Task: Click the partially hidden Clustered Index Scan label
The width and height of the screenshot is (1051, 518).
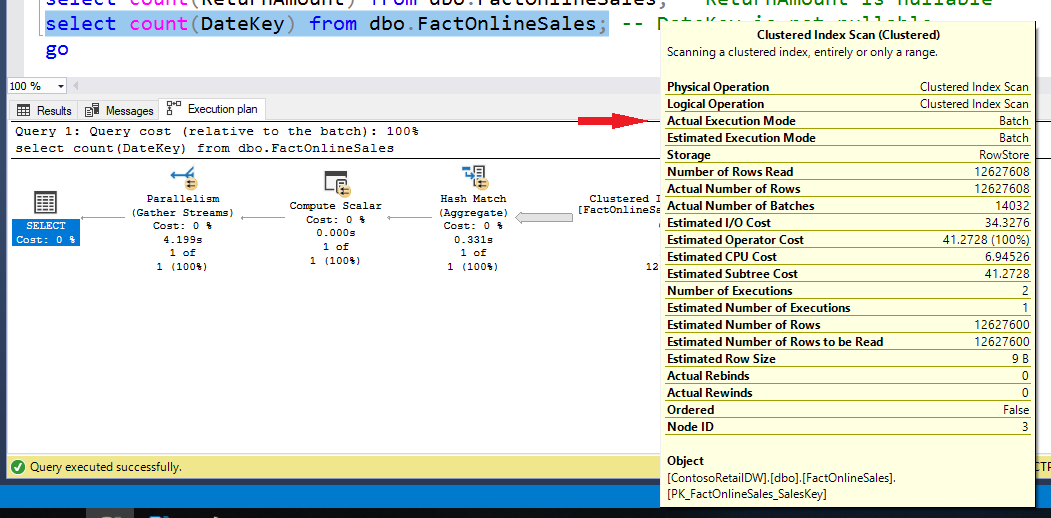Action: click(x=619, y=199)
